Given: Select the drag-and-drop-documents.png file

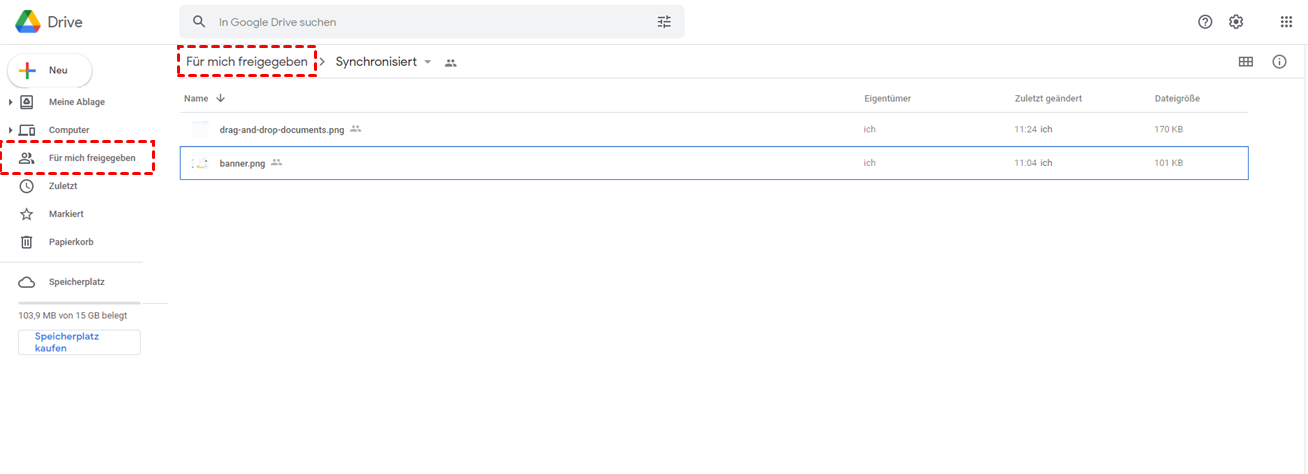Looking at the screenshot, I should point(281,130).
